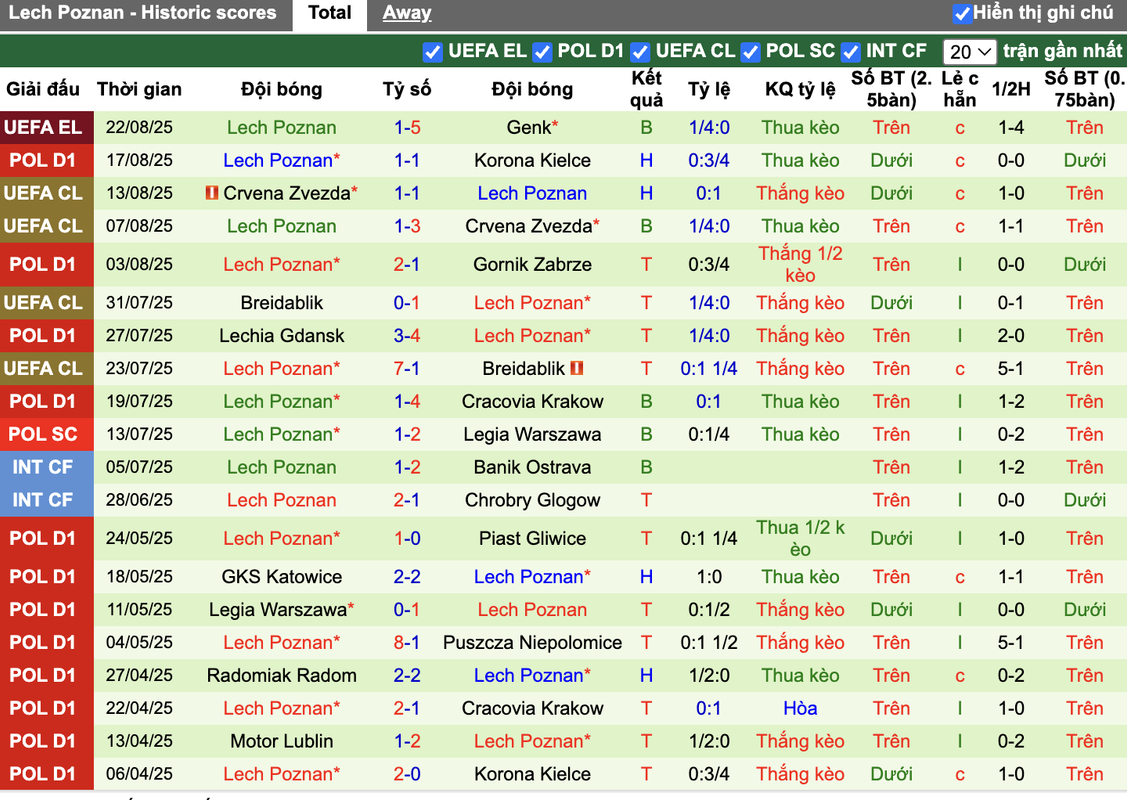1127x800 pixels.
Task: Select the KQ tỷ lệ column header
Action: [800, 89]
